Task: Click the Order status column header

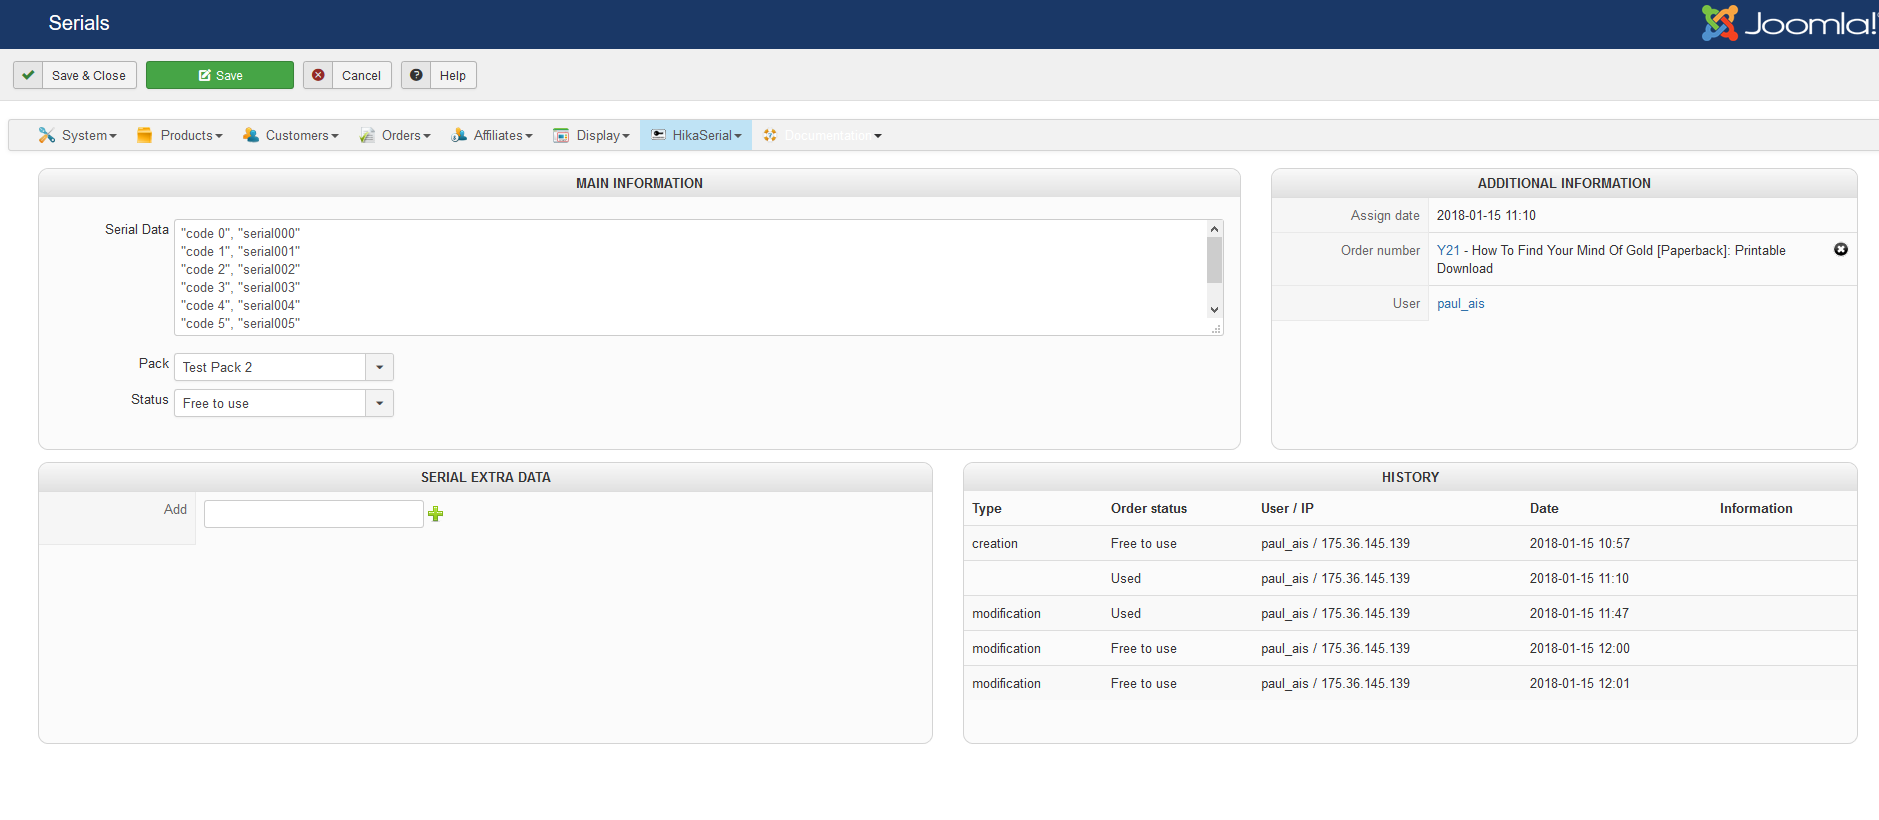Action: (x=1149, y=508)
